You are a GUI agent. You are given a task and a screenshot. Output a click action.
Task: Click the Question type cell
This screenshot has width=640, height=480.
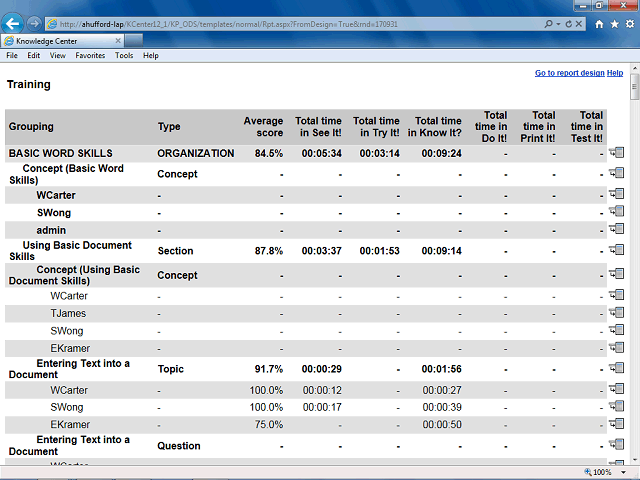click(179, 446)
